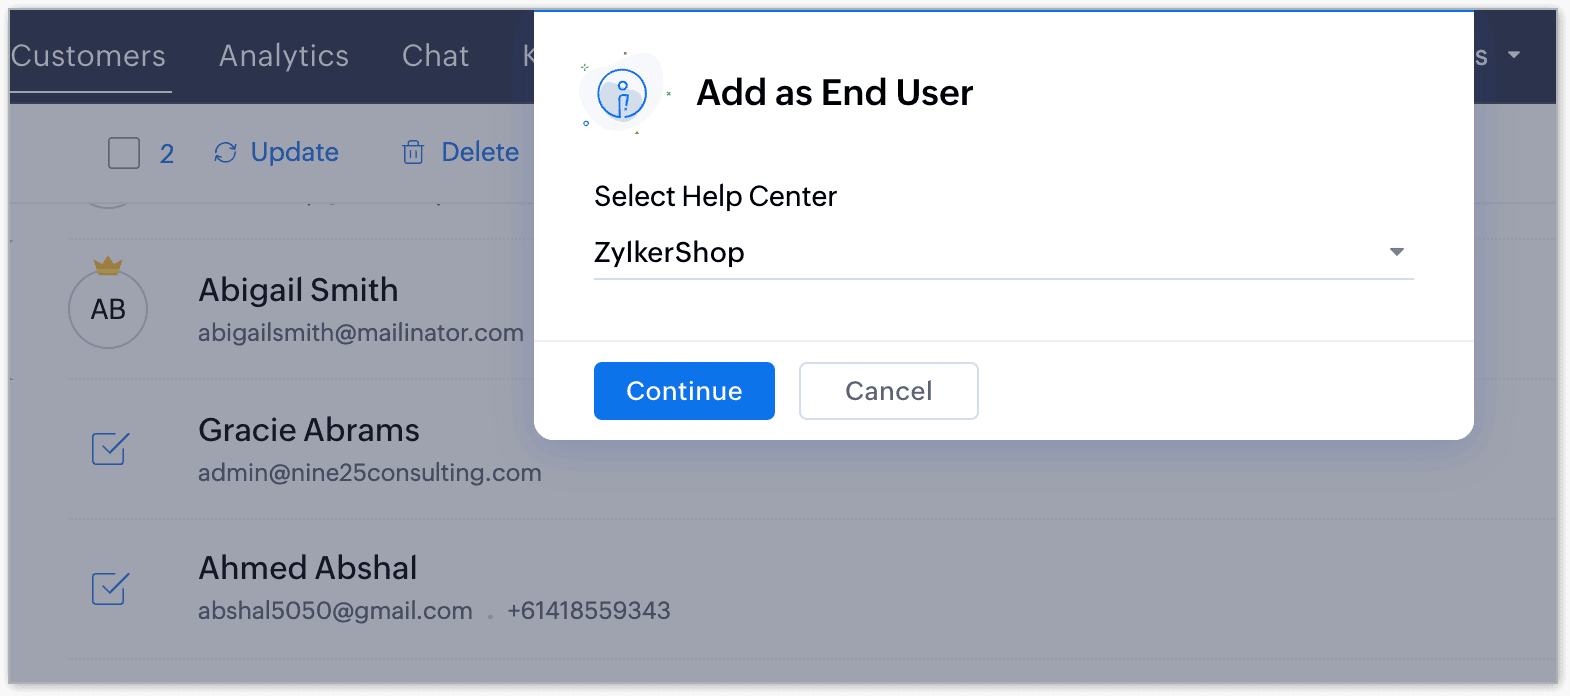1570x696 pixels.
Task: Uncheck Gracie Abrams checkbox
Action: 110,448
